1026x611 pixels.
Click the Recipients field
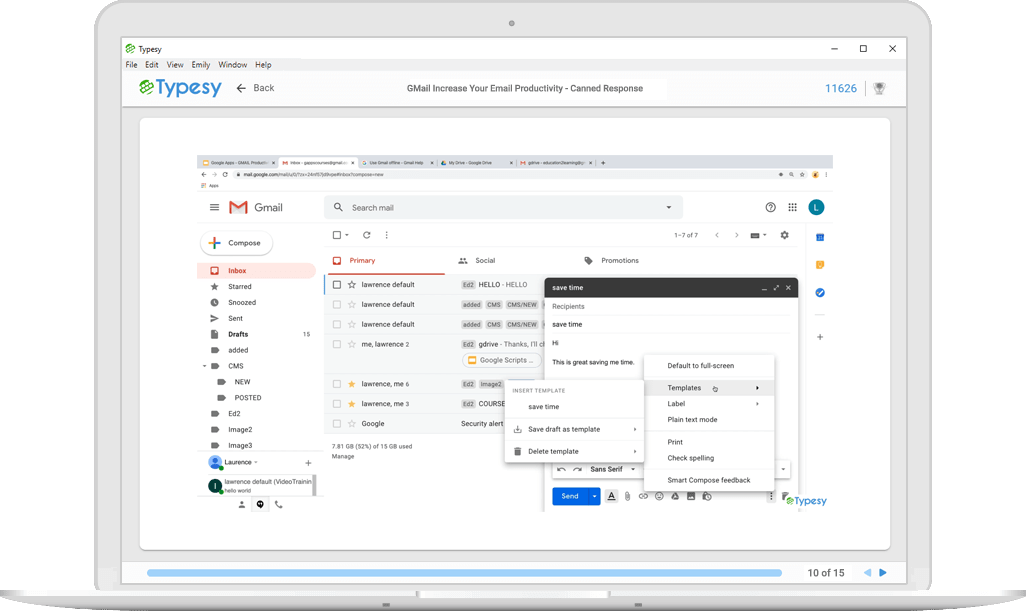669,306
